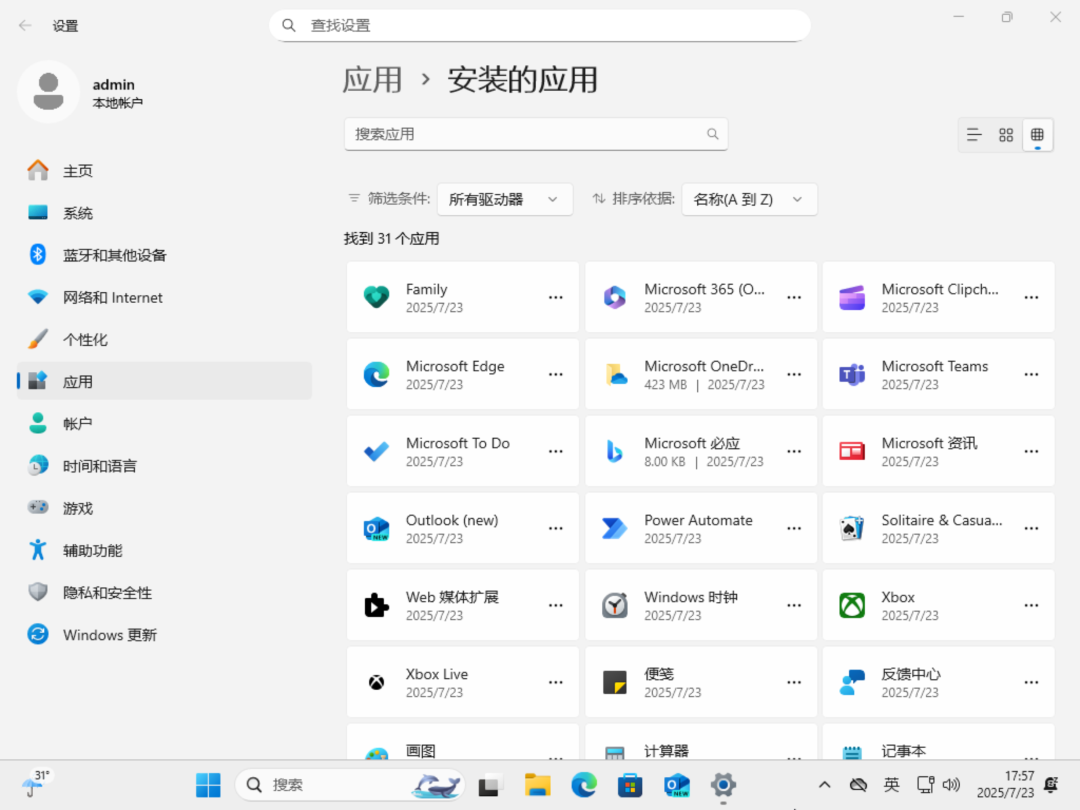The height and width of the screenshot is (810, 1080).
Task: Open more options for Microsoft OneDrive
Action: click(793, 375)
